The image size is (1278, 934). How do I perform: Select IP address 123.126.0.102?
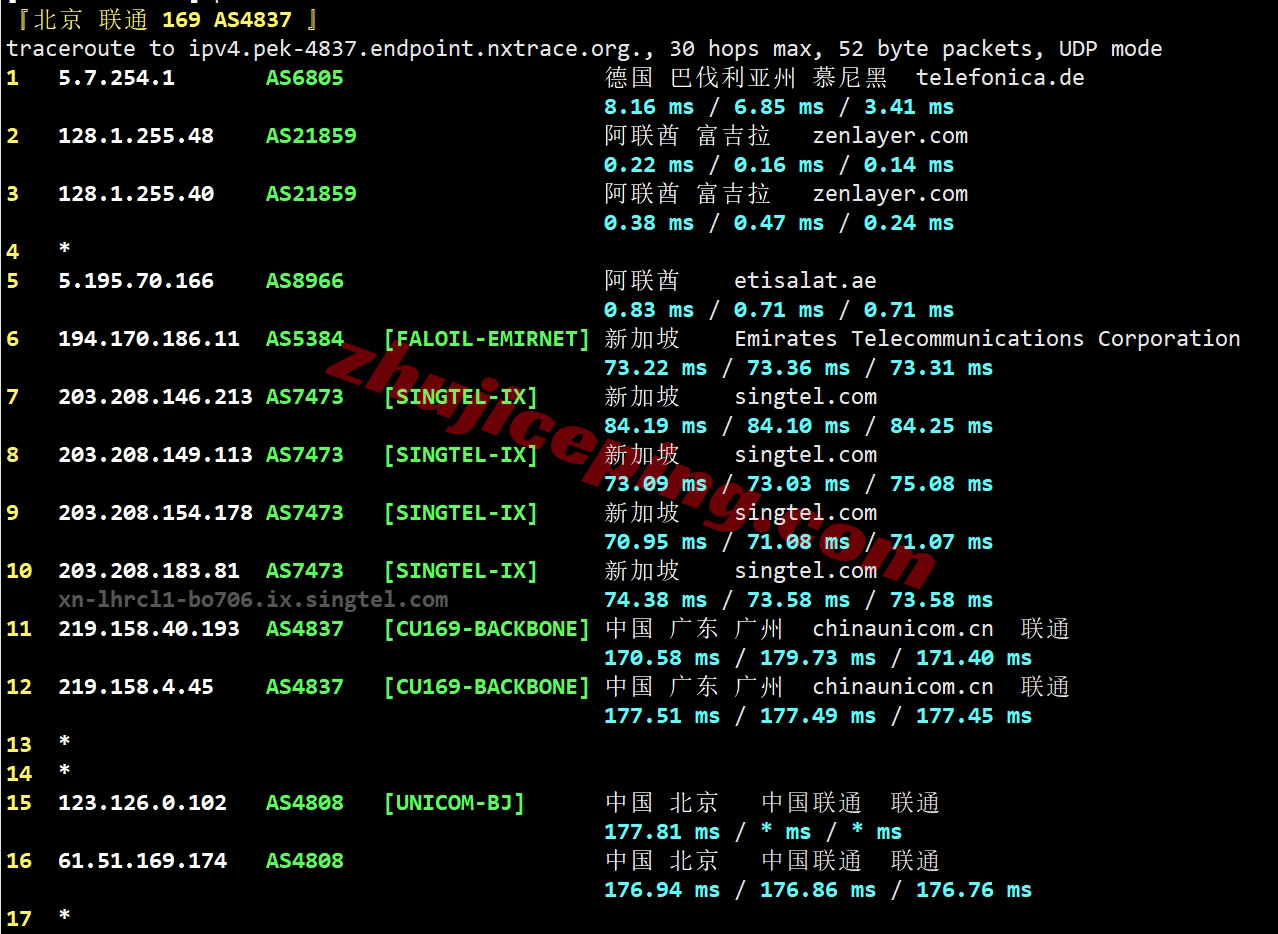coord(142,803)
